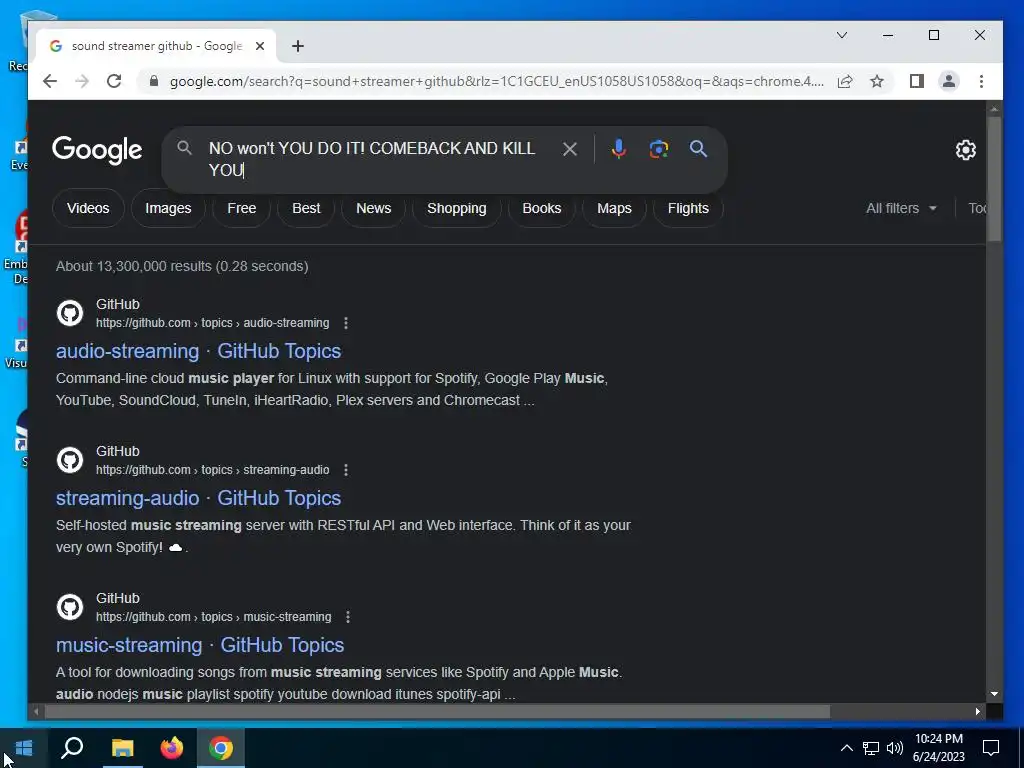Filter results by Images

(168, 208)
